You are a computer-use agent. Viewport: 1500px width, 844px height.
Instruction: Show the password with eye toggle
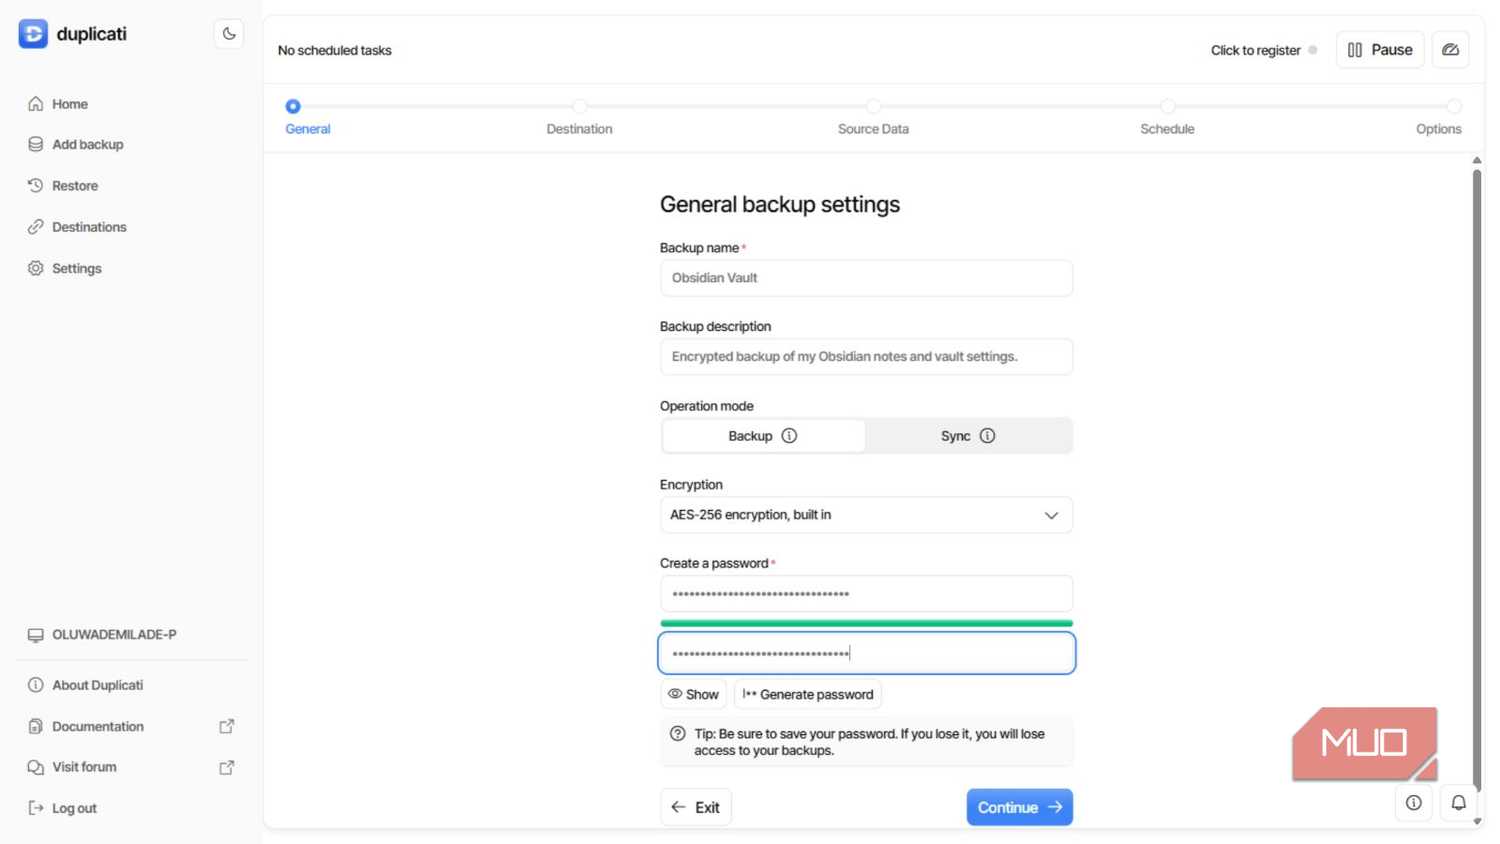click(x=693, y=694)
